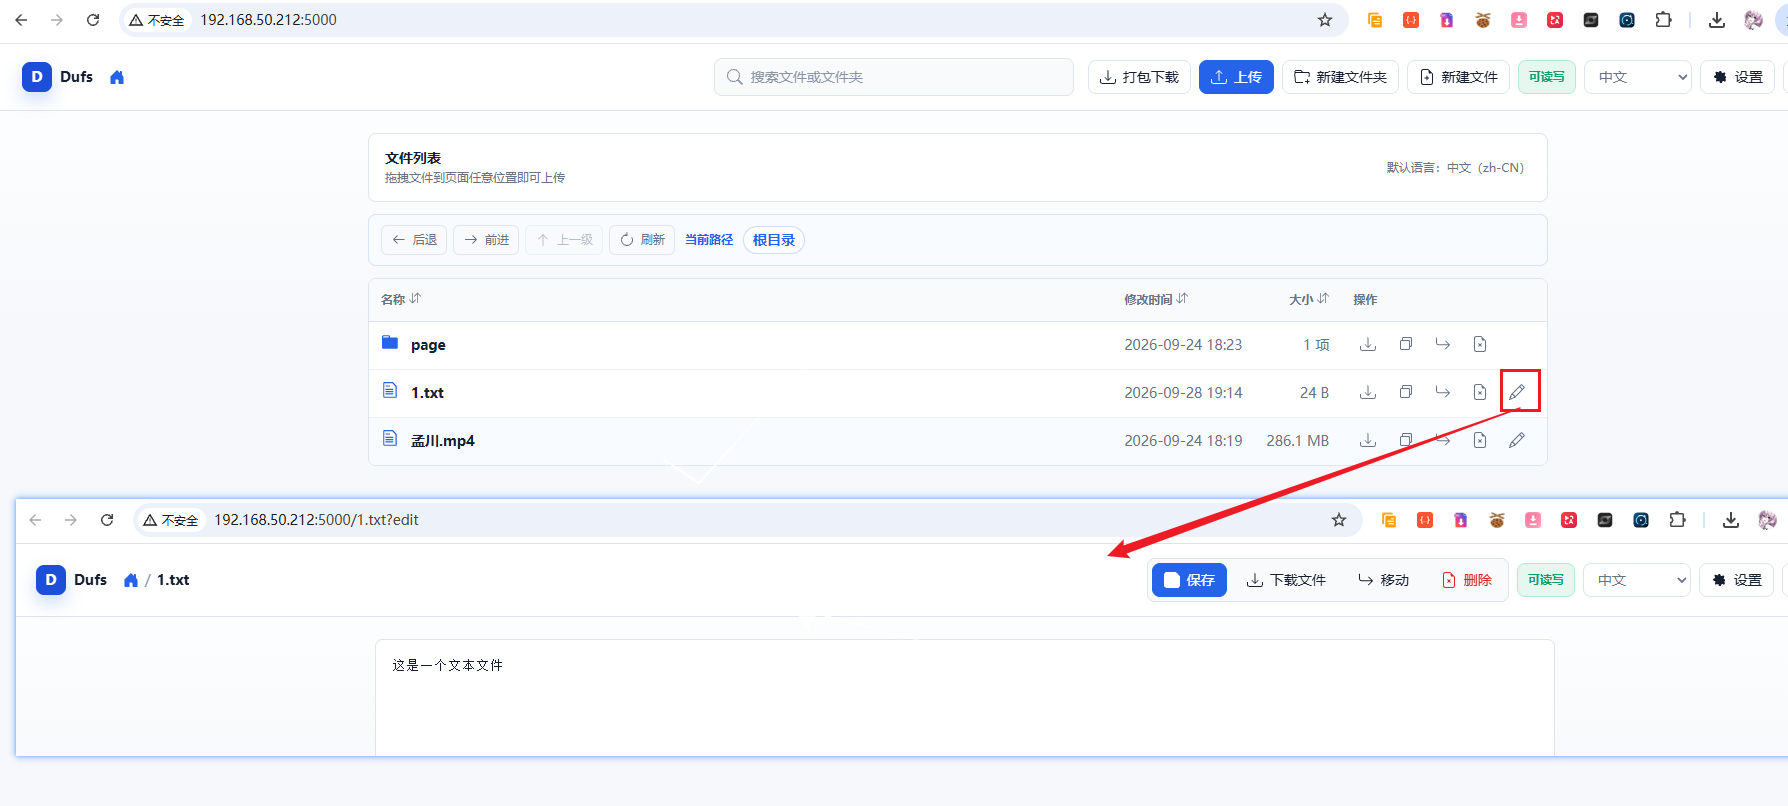
Task: Open the 中文 language dropdown in editor window
Action: point(1637,580)
